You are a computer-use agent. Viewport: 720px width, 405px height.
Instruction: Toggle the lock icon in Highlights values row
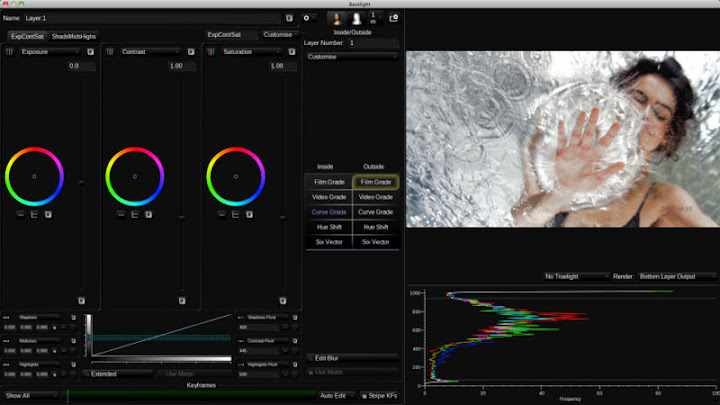point(55,374)
